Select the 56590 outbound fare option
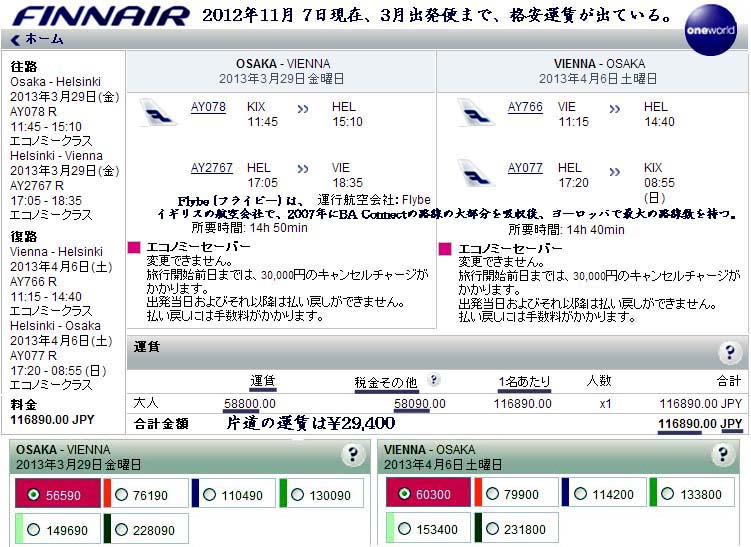Screen dimensions: 751x547 point(58,493)
